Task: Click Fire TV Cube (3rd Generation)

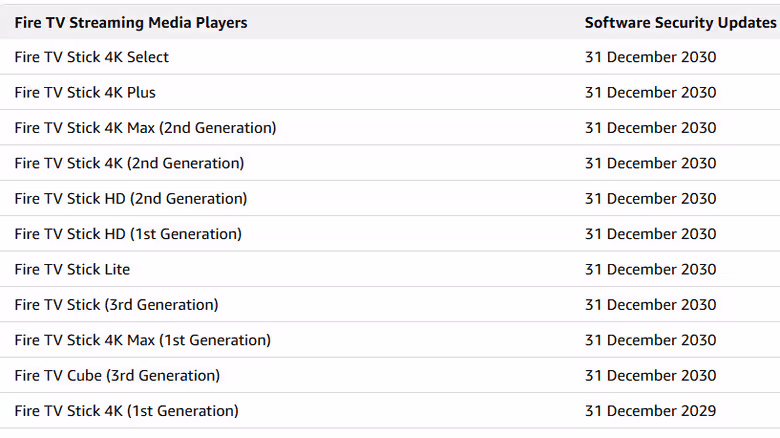Action: coord(117,375)
